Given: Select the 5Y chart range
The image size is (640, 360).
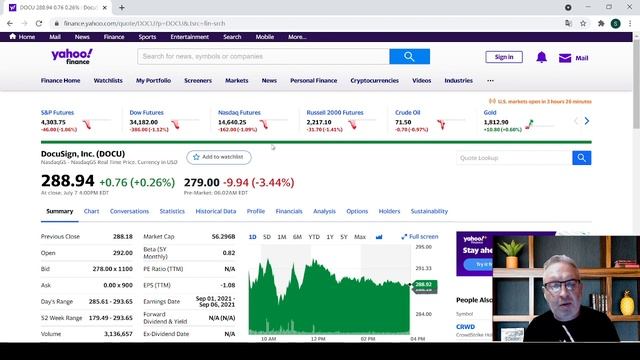Looking at the screenshot, I should click(344, 237).
